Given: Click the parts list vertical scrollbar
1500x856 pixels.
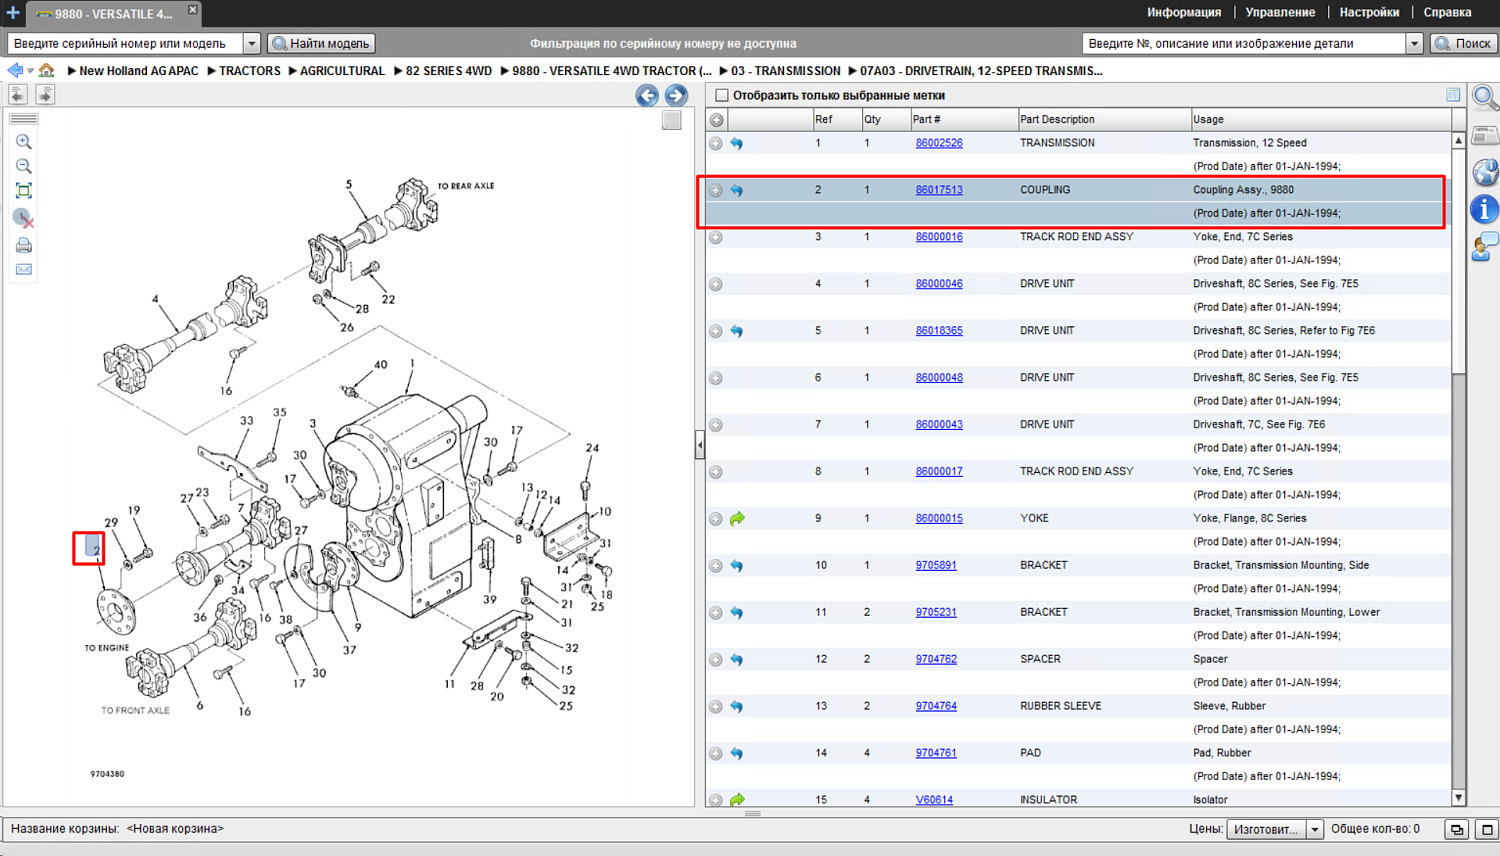Looking at the screenshot, I should click(1458, 470).
